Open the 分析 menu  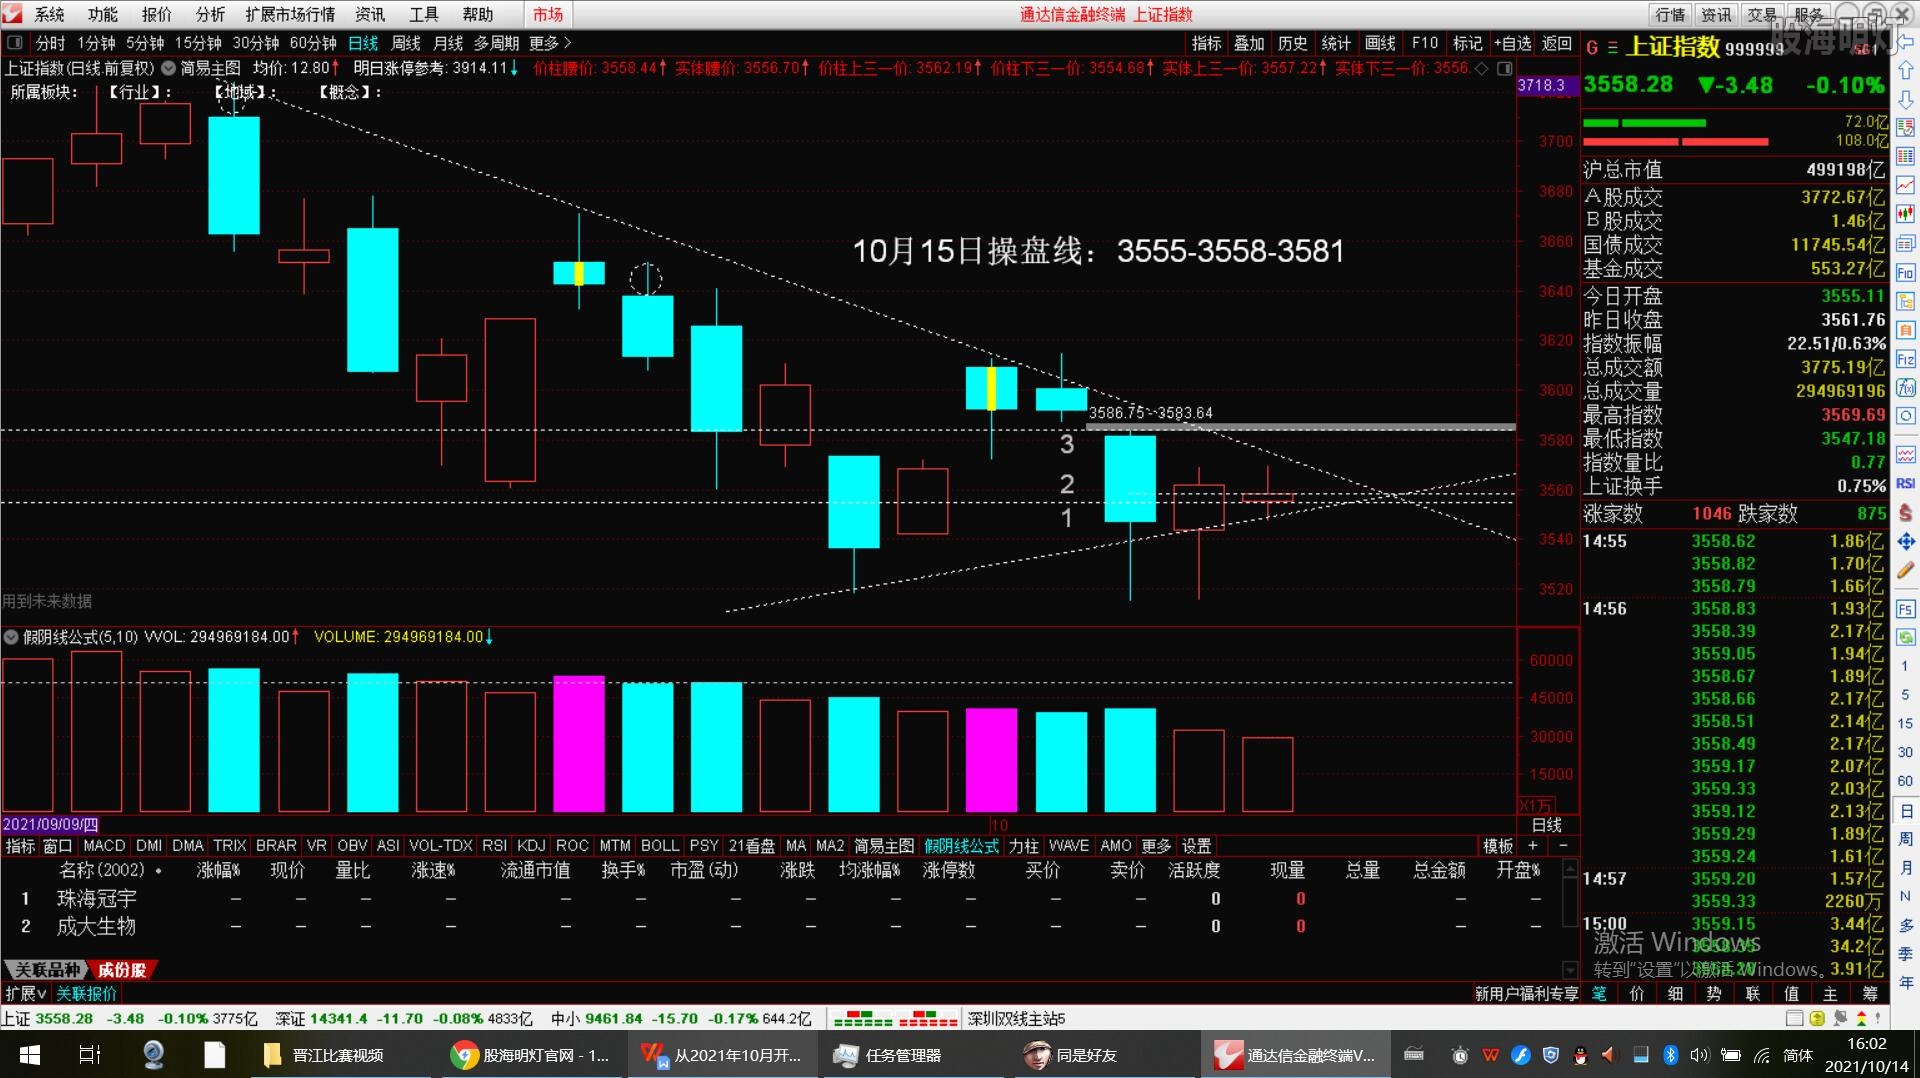pos(210,14)
